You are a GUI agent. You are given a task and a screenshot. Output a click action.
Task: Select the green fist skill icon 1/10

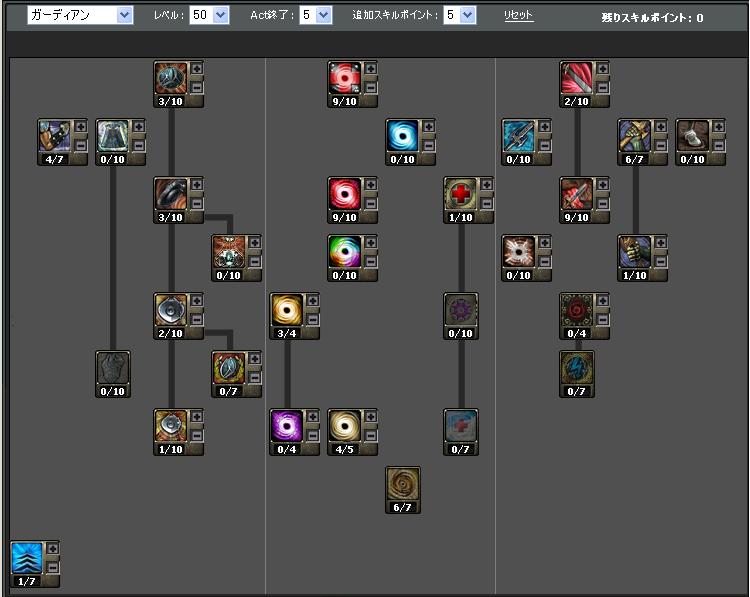pos(635,252)
